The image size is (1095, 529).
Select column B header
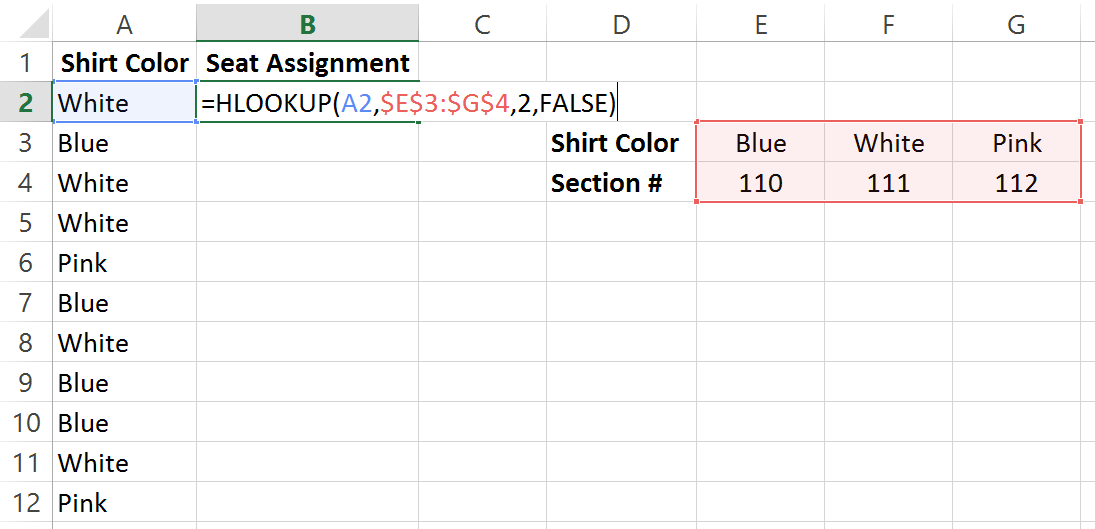click(307, 24)
